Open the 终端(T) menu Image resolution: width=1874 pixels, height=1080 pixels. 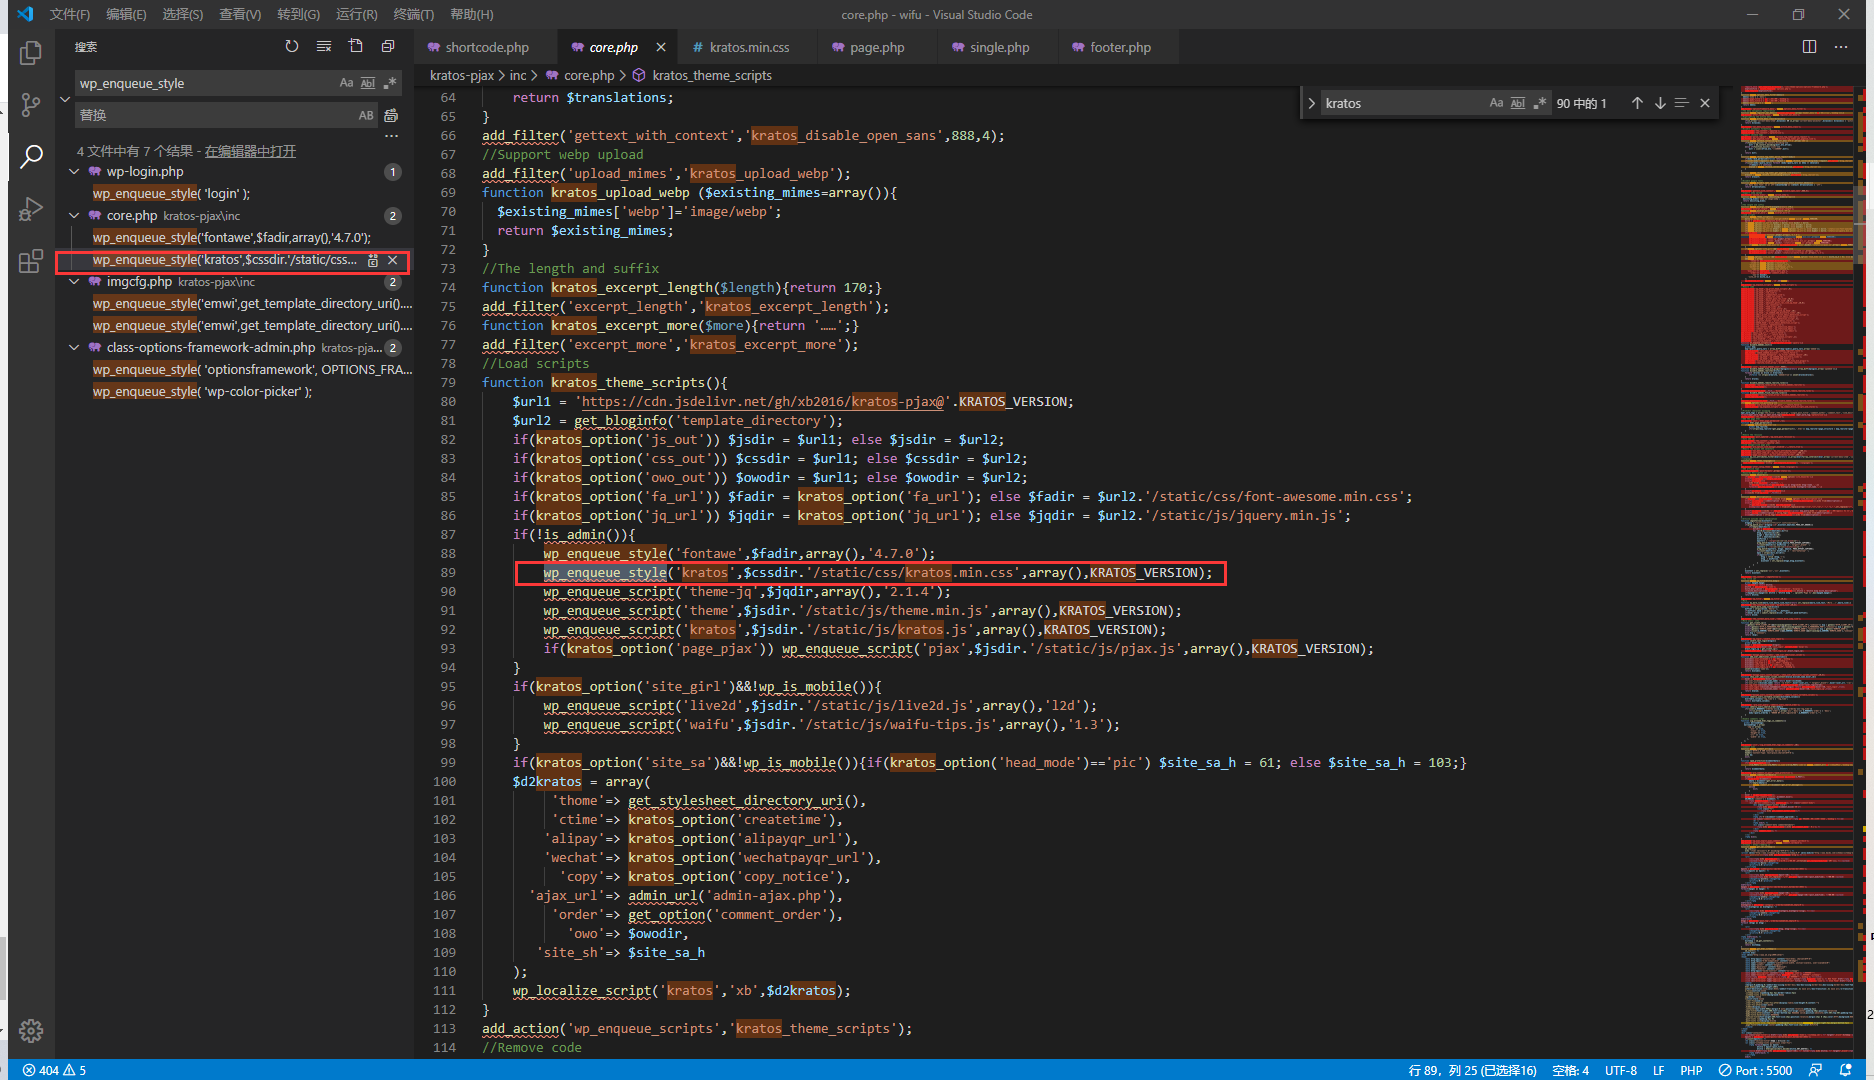pos(413,14)
